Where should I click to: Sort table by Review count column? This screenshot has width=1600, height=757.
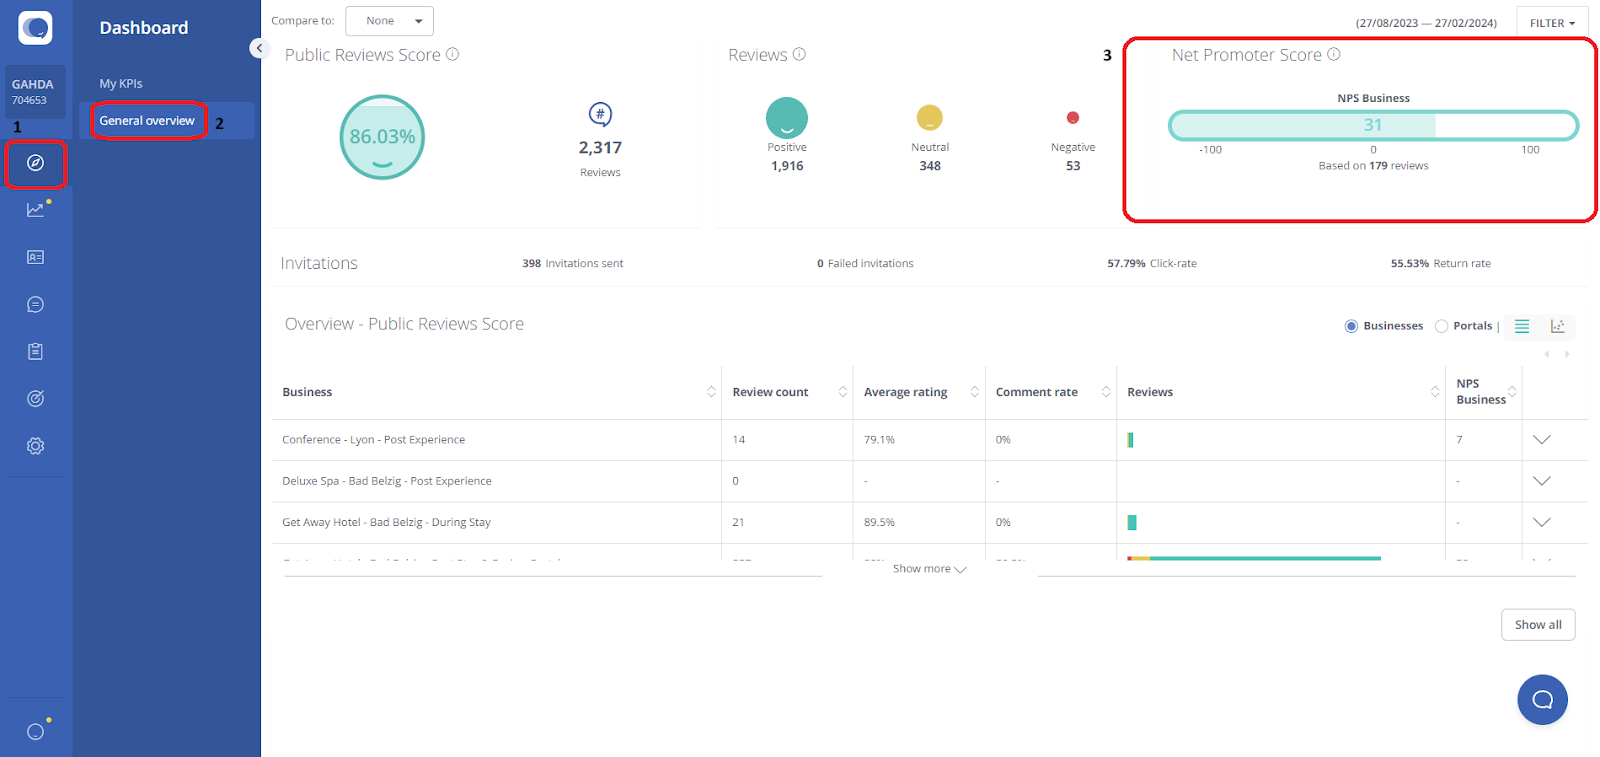pyautogui.click(x=843, y=392)
